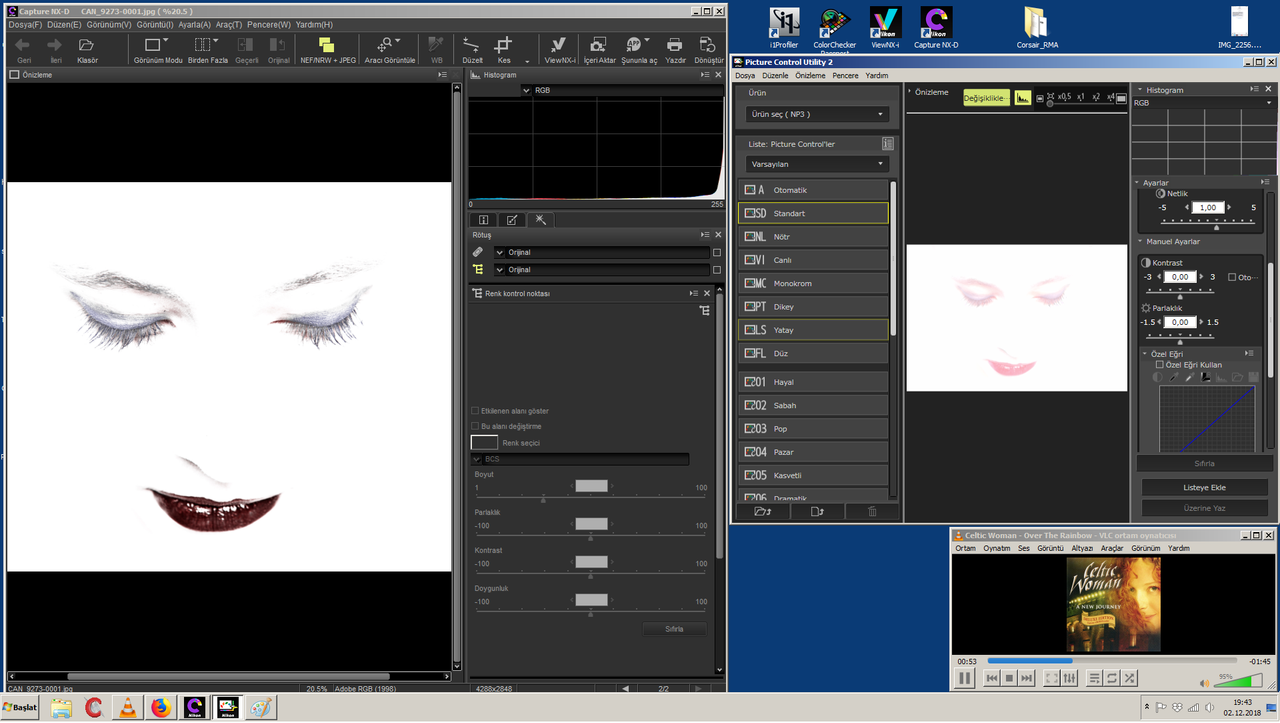
Task: Enable Etkilenen alanı göster checkbox
Action: point(475,411)
